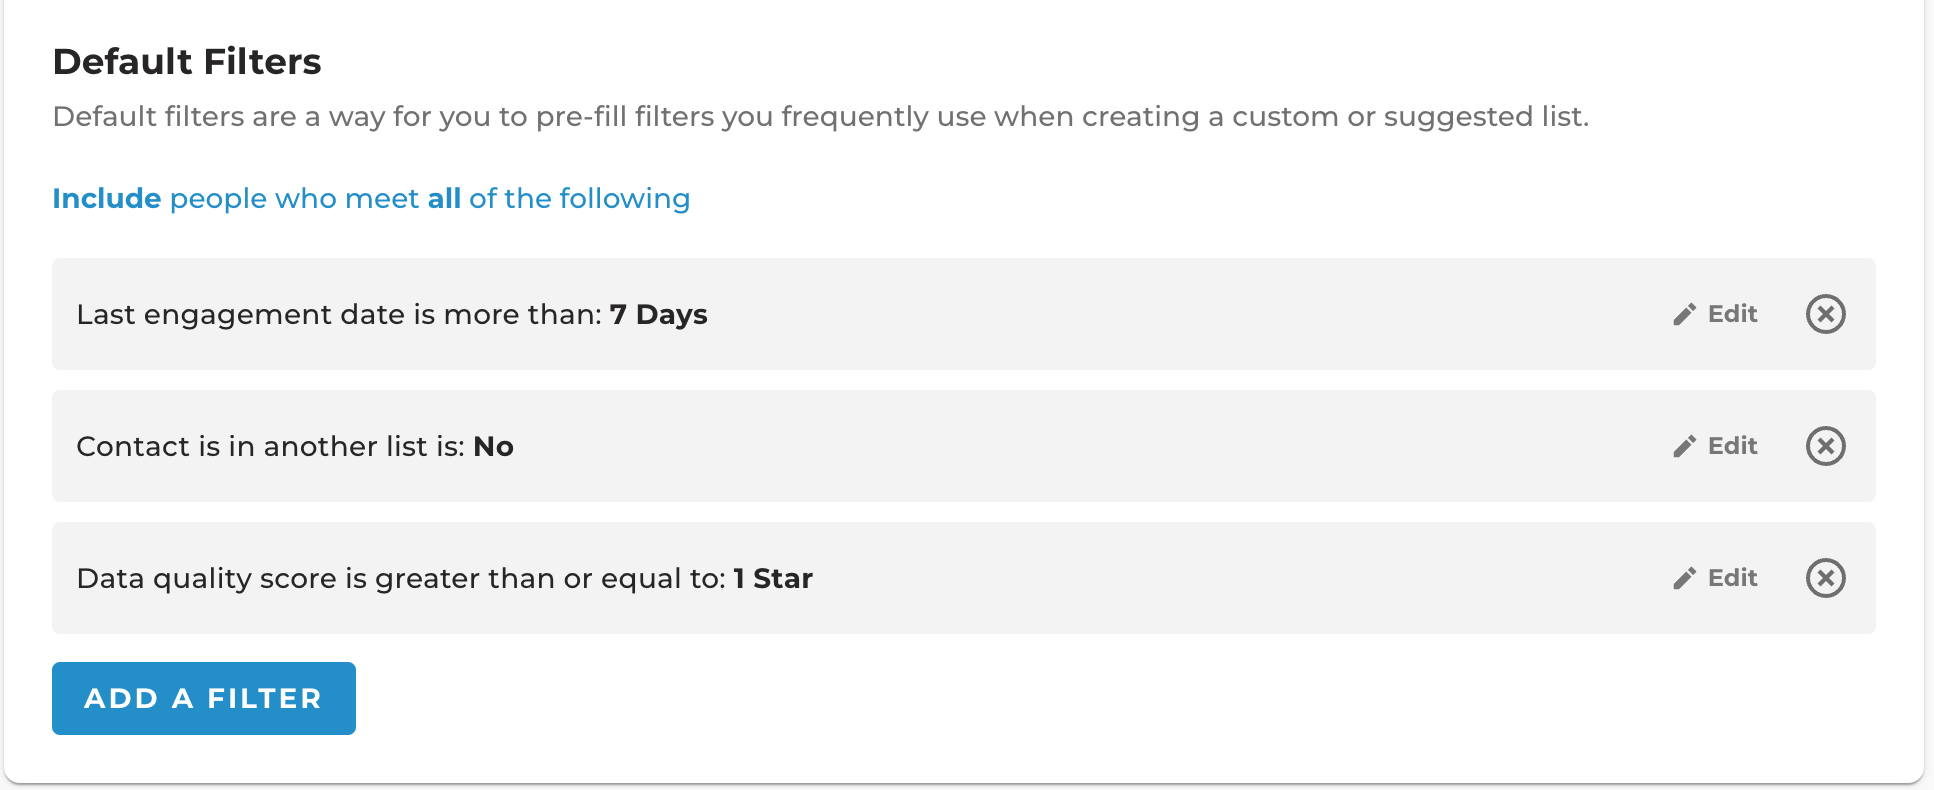The width and height of the screenshot is (1934, 790).
Task: Click the Add a Filter button
Action: point(204,698)
